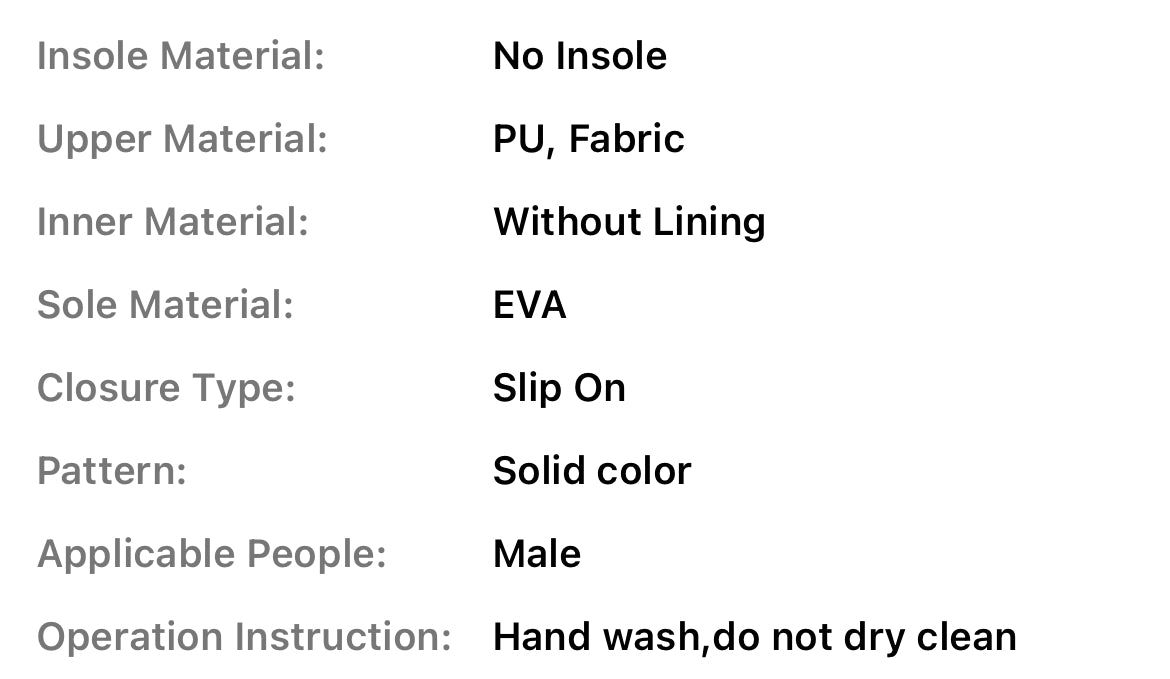Select the "Hand wash,do not dry clean" text
Viewport: 1170px width, 679px height.
(x=754, y=637)
